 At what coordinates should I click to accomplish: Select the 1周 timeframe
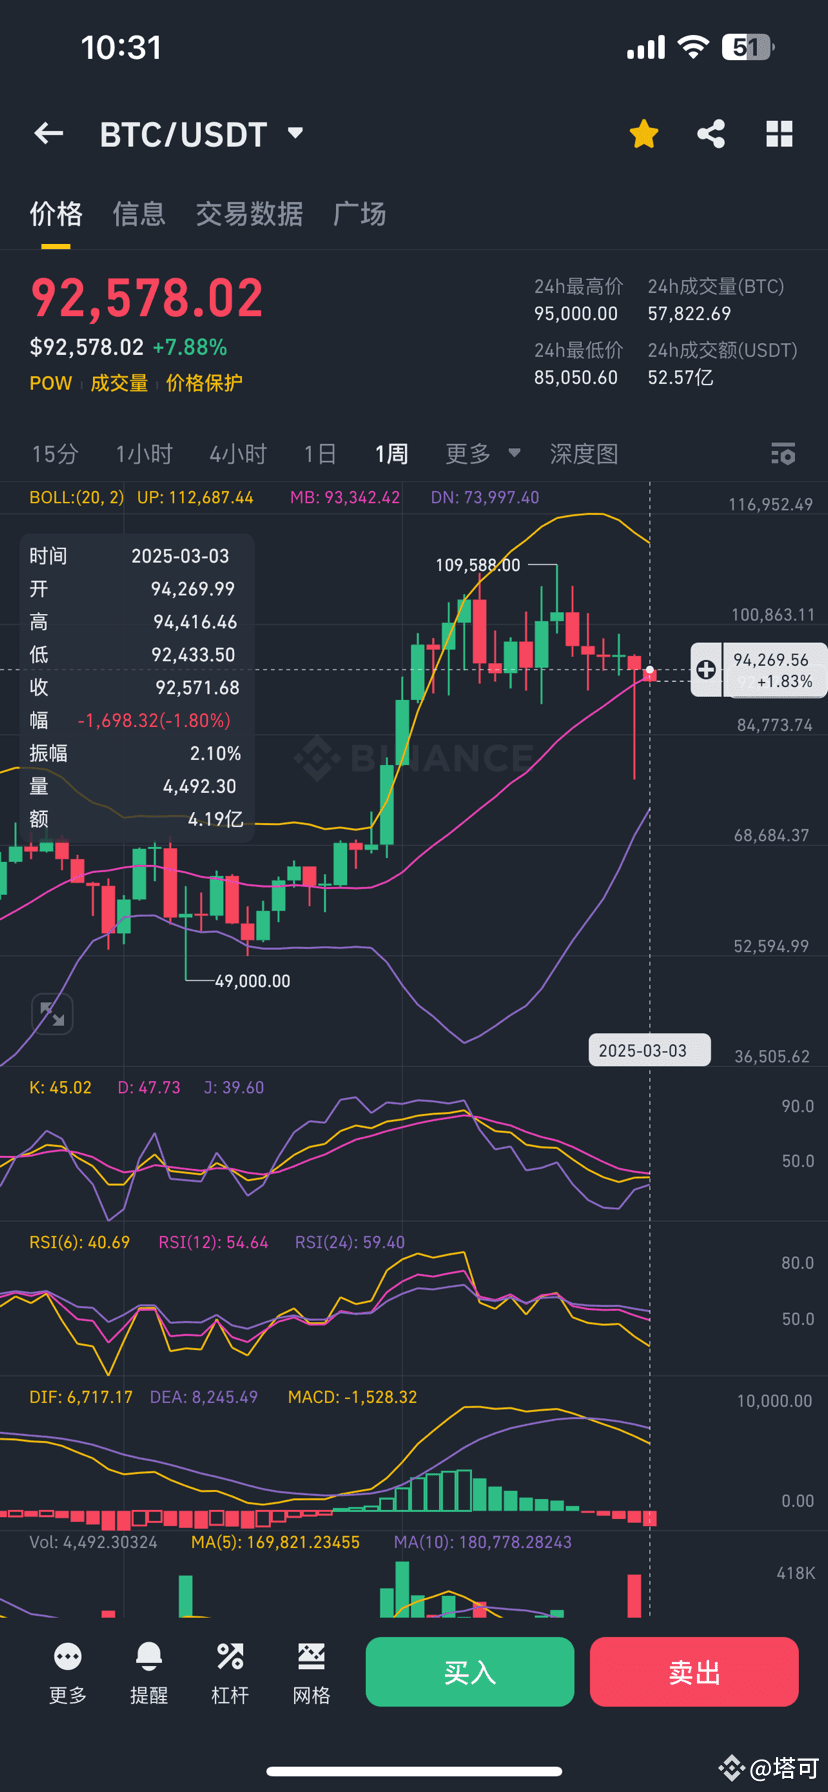tap(391, 454)
